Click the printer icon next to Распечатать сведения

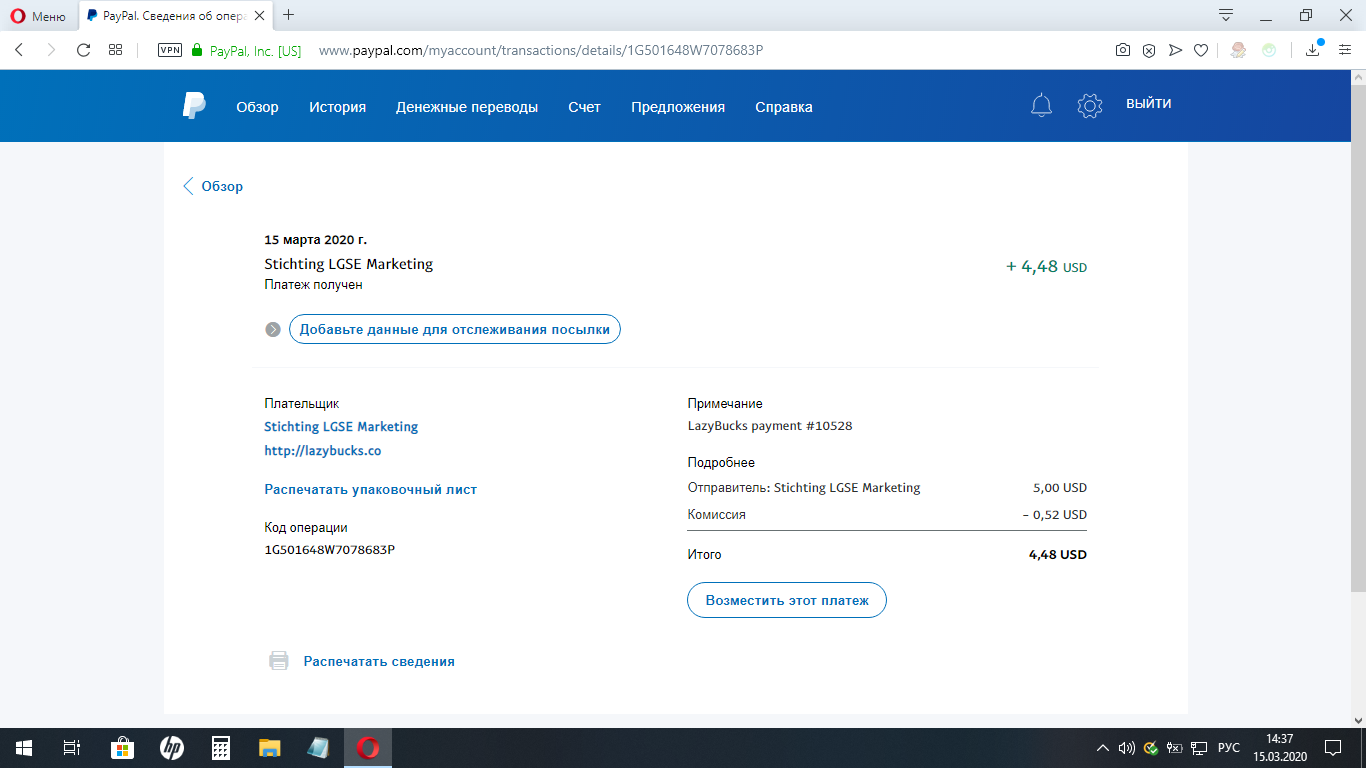(x=279, y=661)
